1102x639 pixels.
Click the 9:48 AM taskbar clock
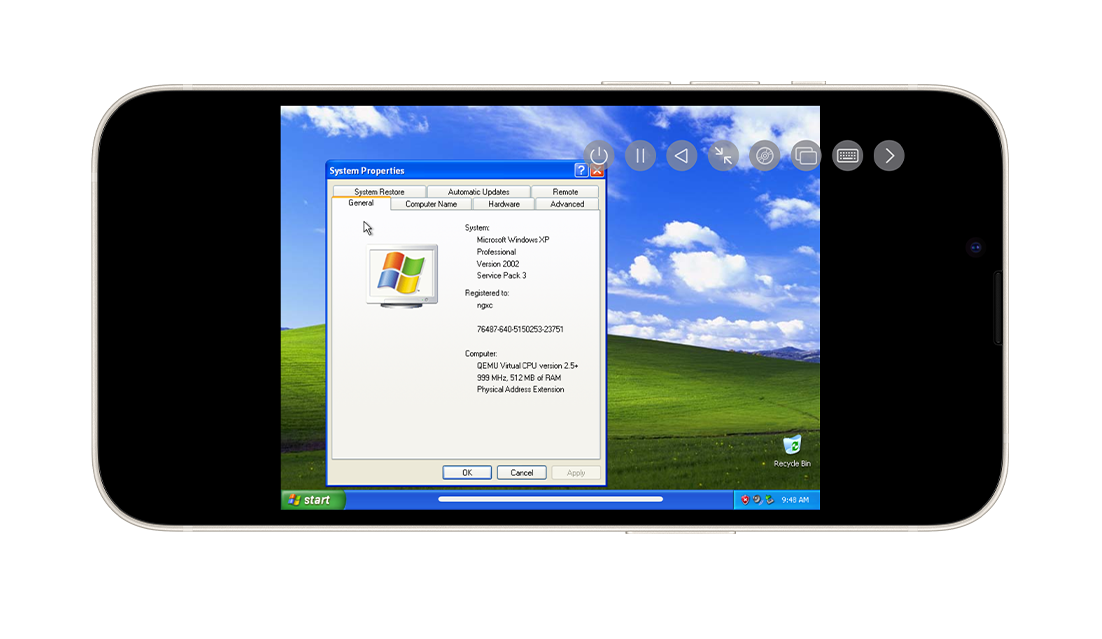point(795,500)
